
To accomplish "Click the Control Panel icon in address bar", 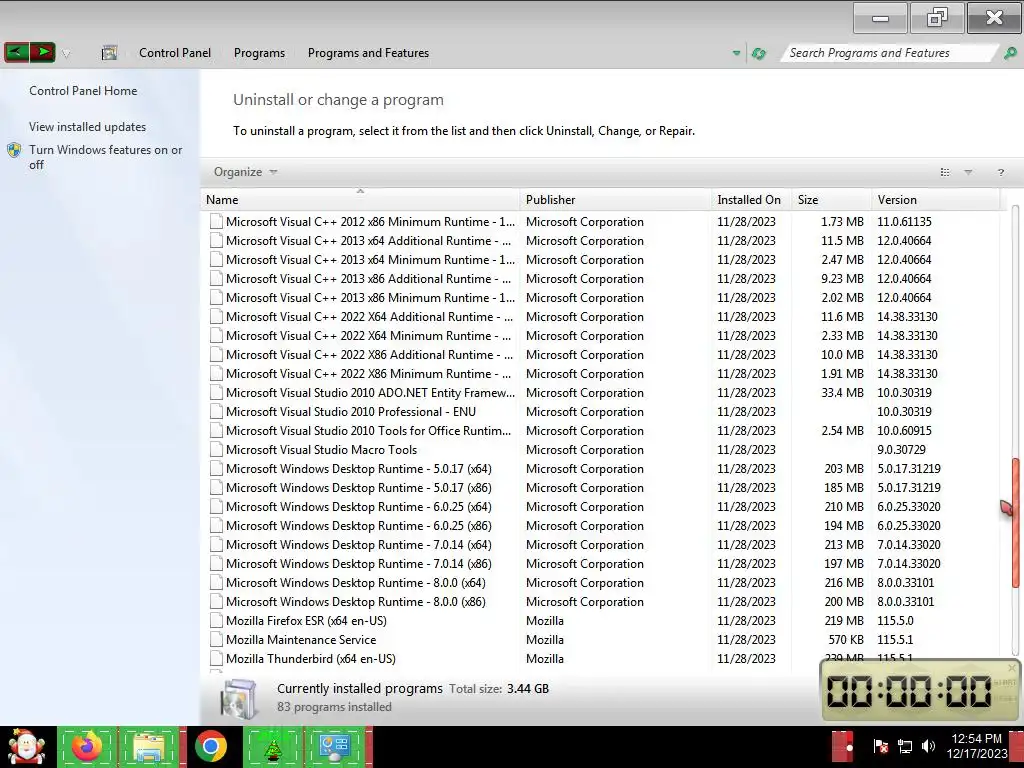I will click(x=109, y=53).
